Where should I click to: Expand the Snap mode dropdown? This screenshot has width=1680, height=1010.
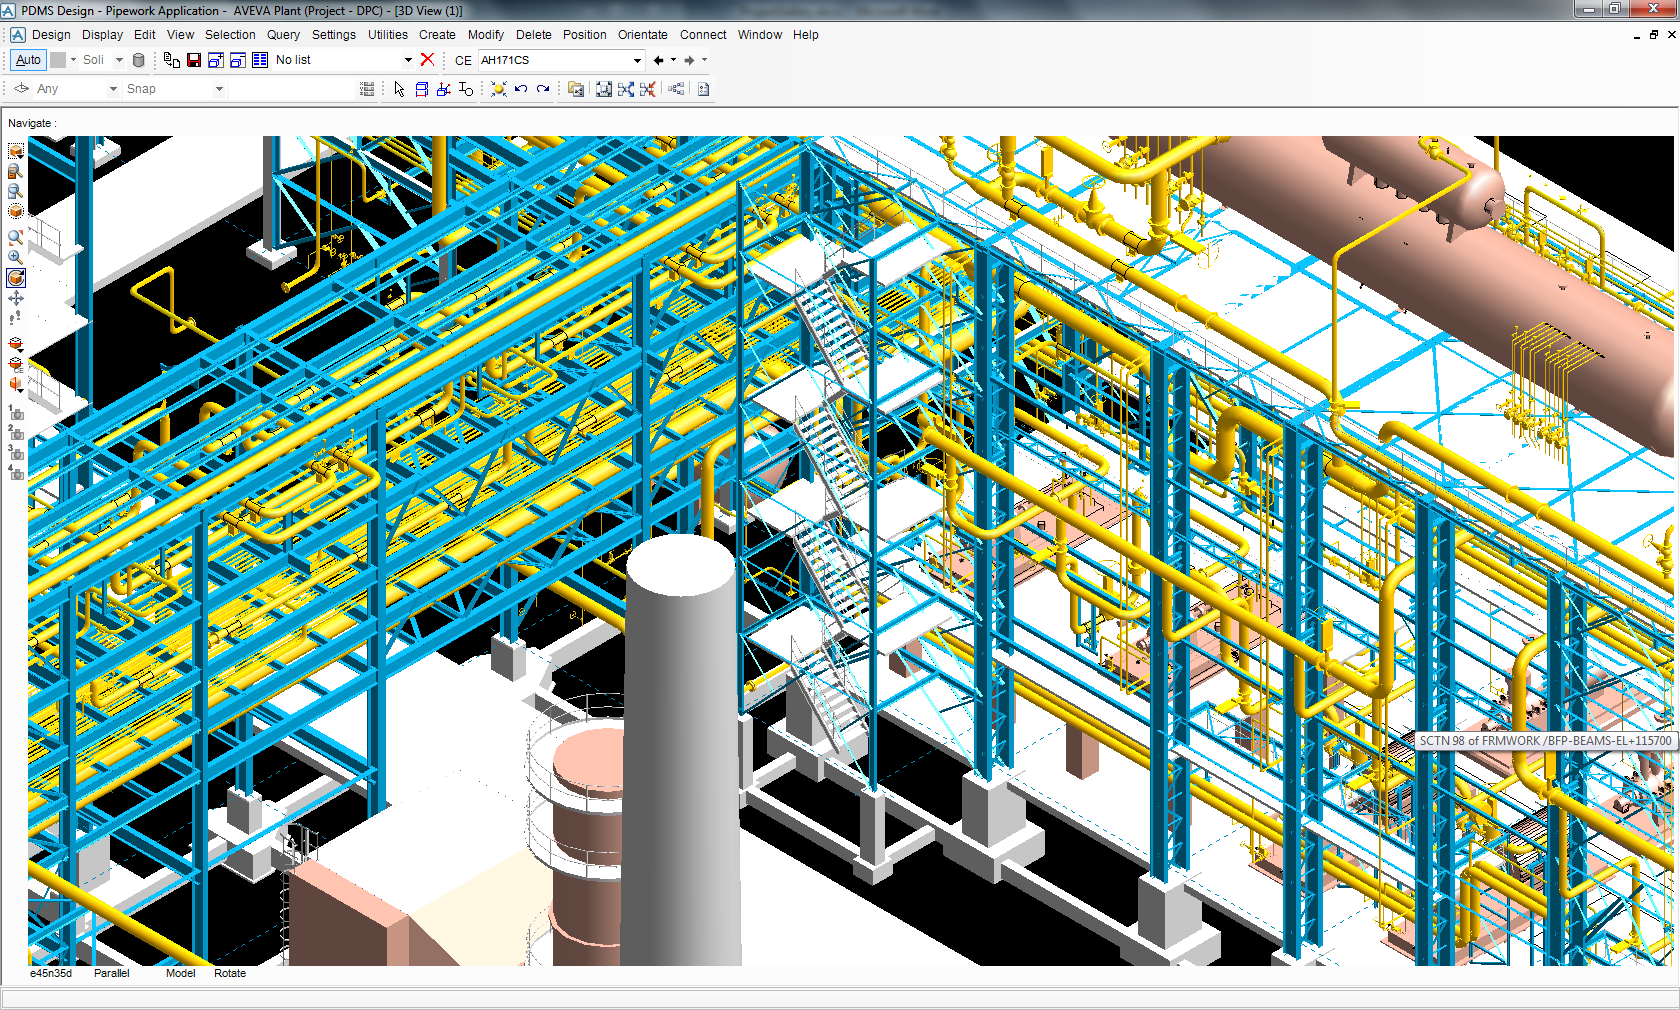point(219,89)
